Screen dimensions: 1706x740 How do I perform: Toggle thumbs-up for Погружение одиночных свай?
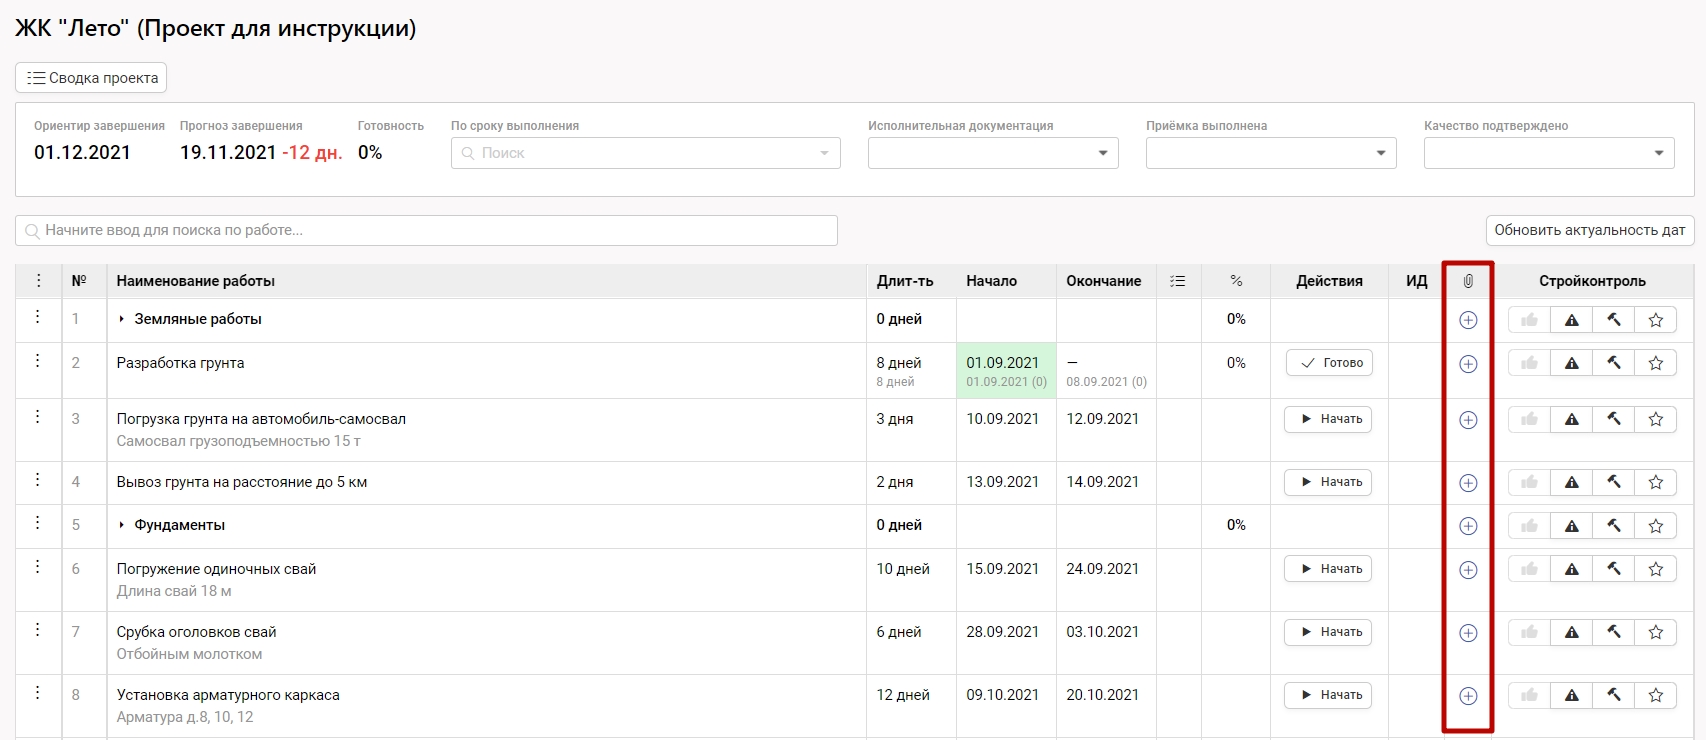point(1529,570)
